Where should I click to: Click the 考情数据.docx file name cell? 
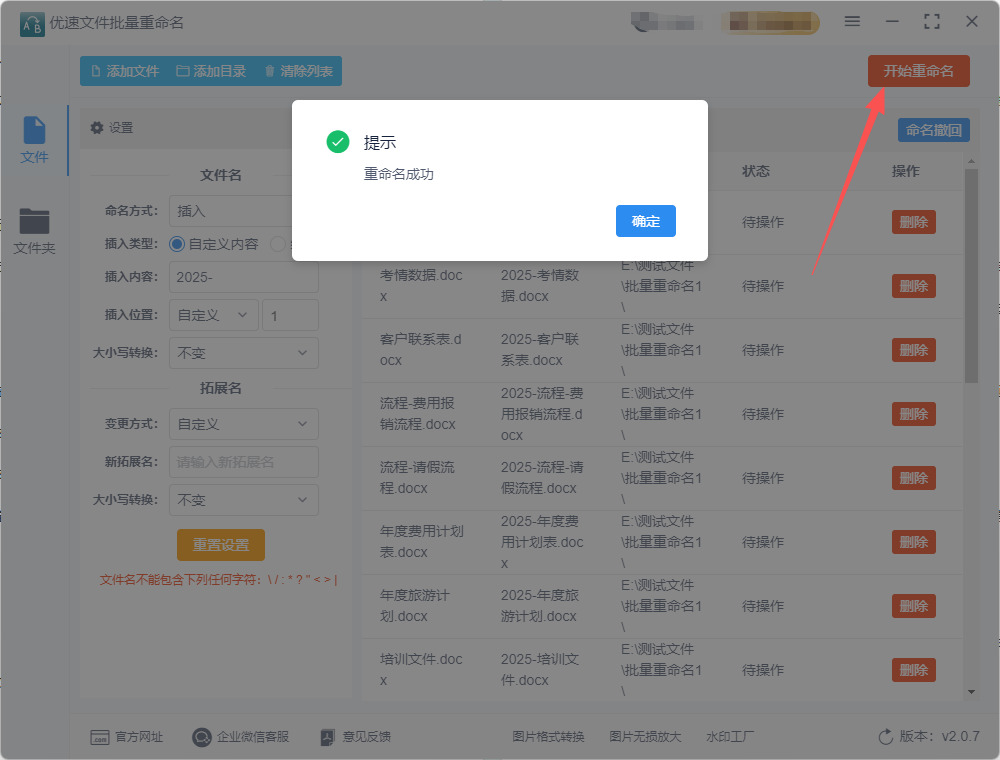(x=421, y=286)
